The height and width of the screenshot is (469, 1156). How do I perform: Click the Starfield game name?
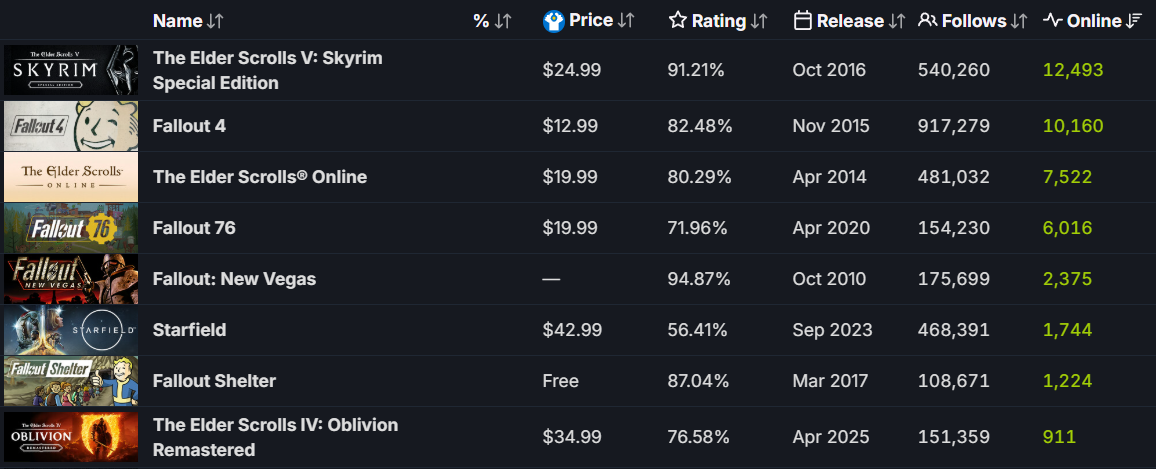(190, 330)
